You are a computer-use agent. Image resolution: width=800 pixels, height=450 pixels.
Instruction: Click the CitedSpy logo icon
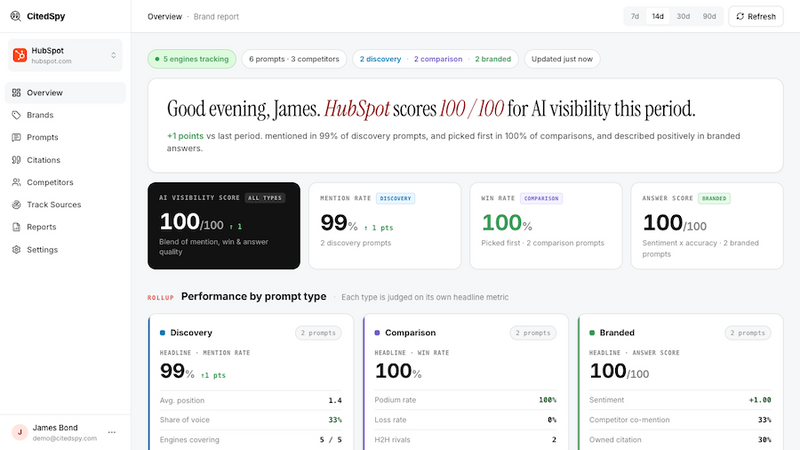click(16, 16)
